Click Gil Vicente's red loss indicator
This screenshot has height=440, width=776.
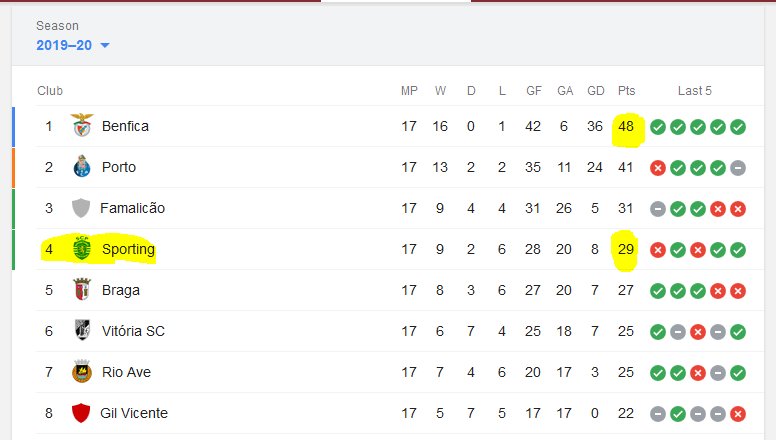pos(738,414)
